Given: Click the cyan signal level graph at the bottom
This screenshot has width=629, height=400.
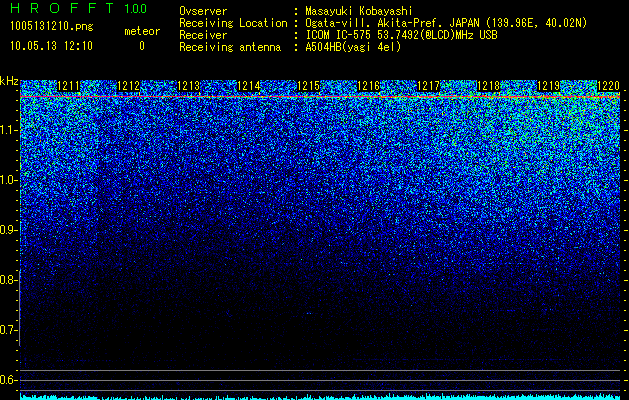Looking at the screenshot, I should click(x=320, y=397).
